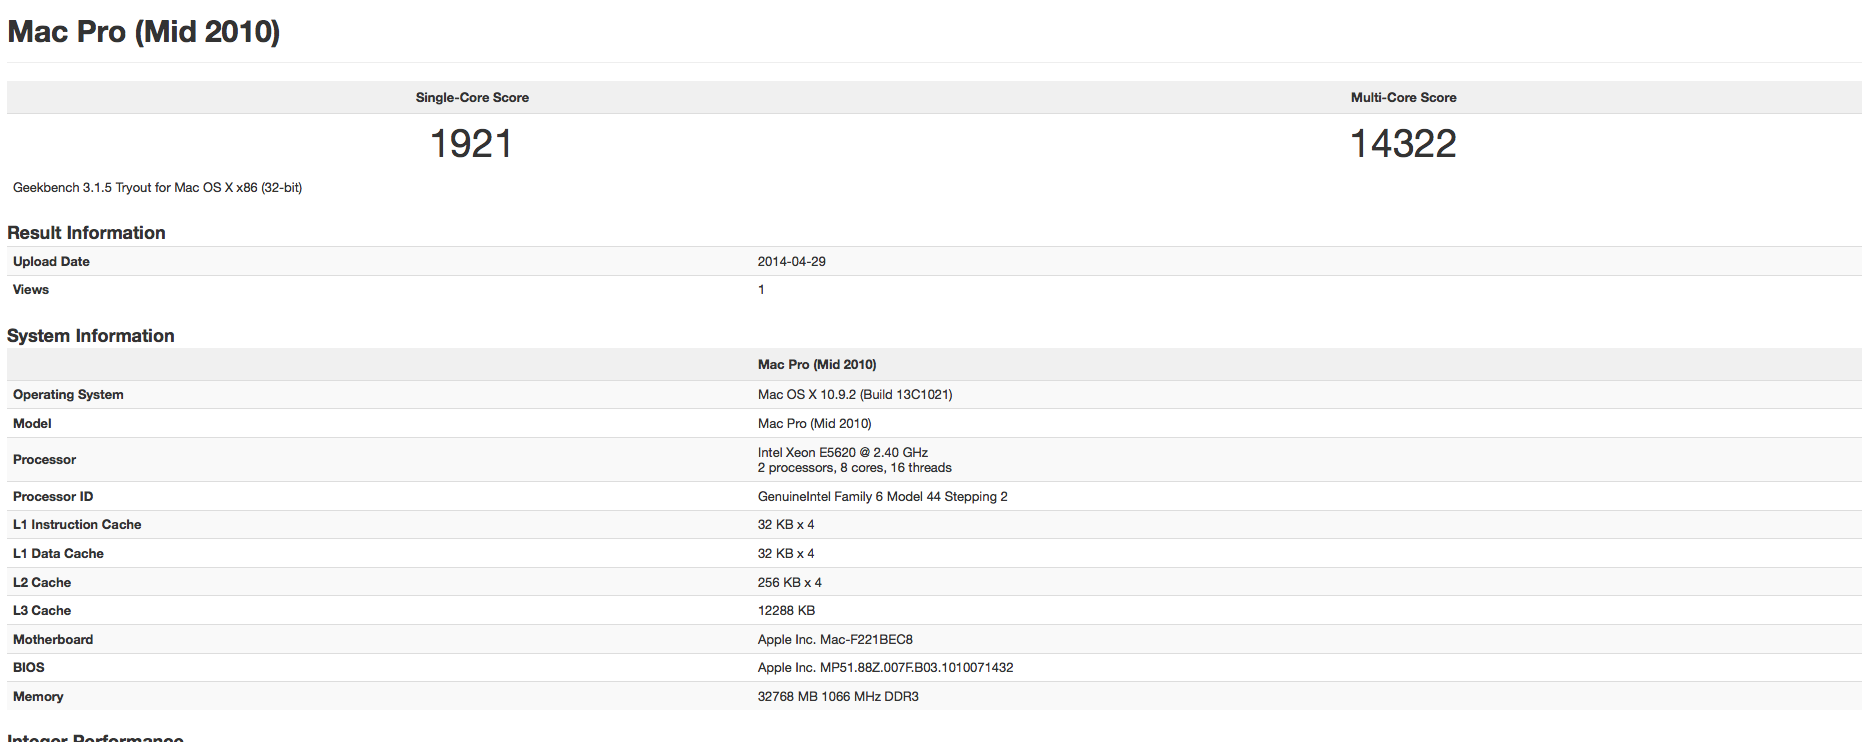Viewport: 1862px width, 742px height.
Task: Click the 'Upload Date' row label
Action: (51, 262)
